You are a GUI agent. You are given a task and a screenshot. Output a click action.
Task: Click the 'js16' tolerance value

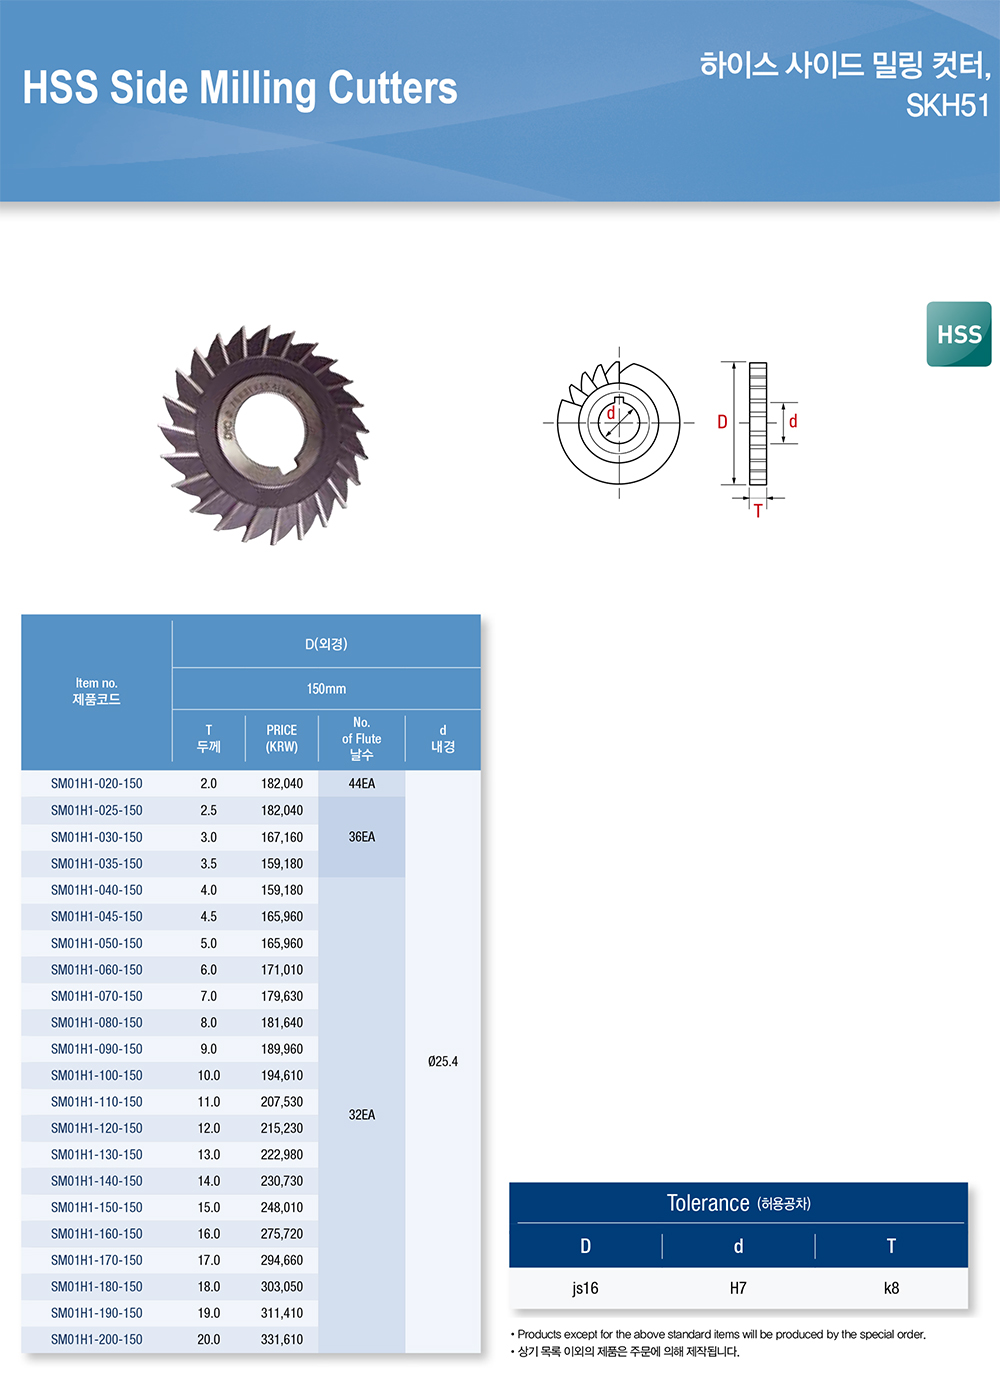click(585, 1288)
